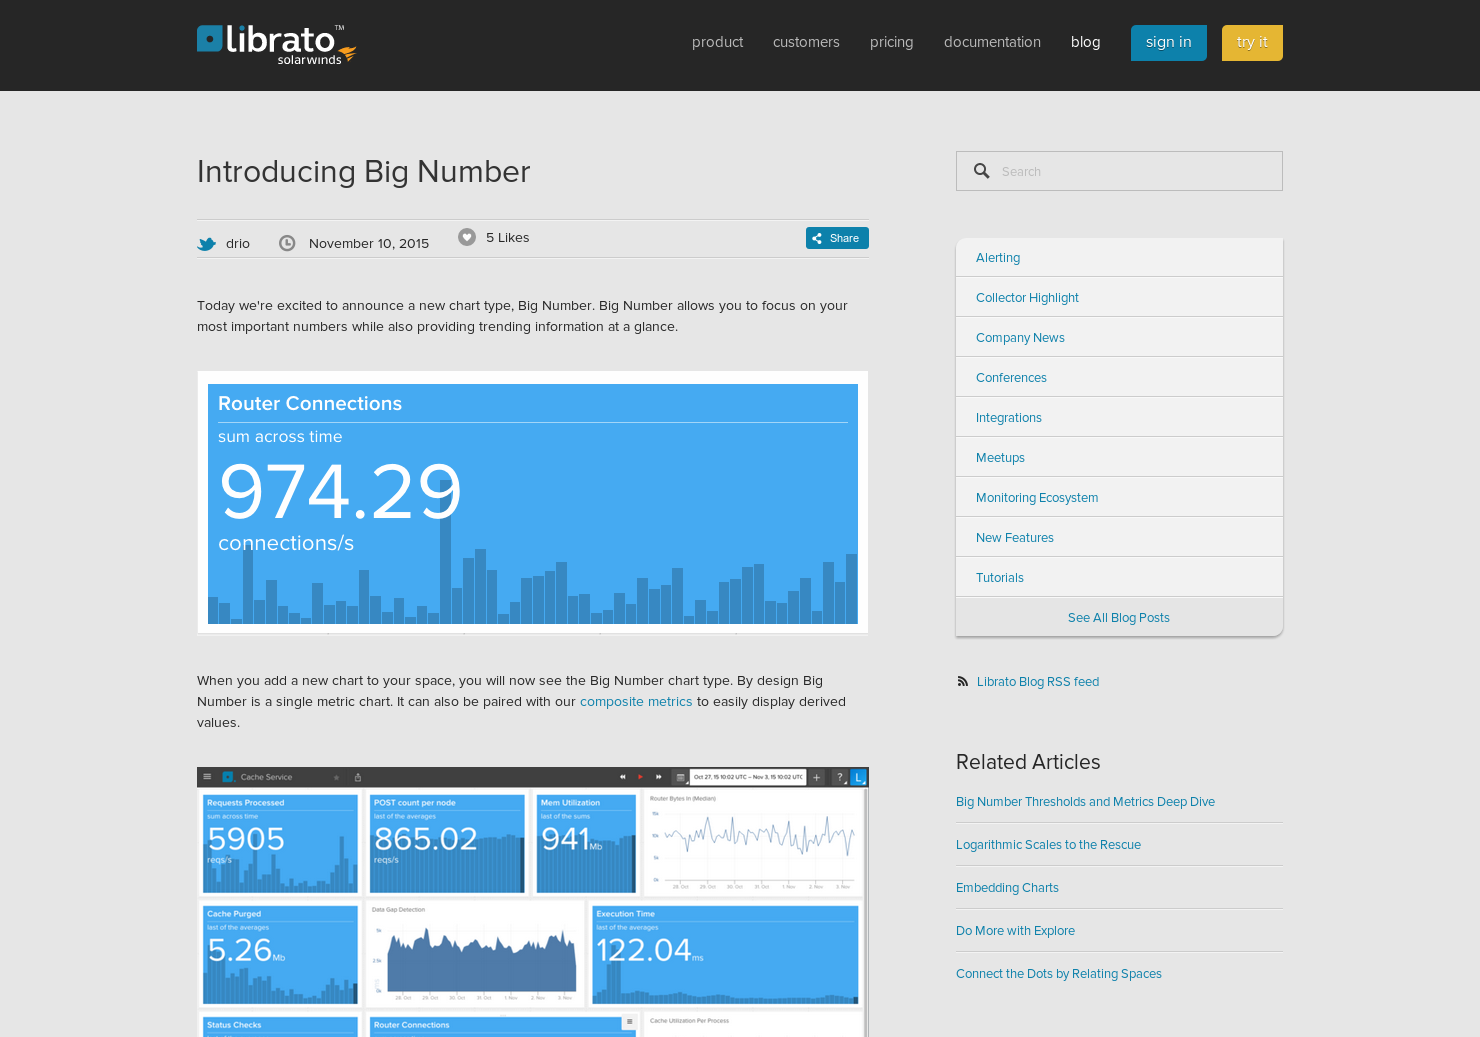Open Logarithmic Scales to the Rescue article
This screenshot has width=1480, height=1037.
1048,845
